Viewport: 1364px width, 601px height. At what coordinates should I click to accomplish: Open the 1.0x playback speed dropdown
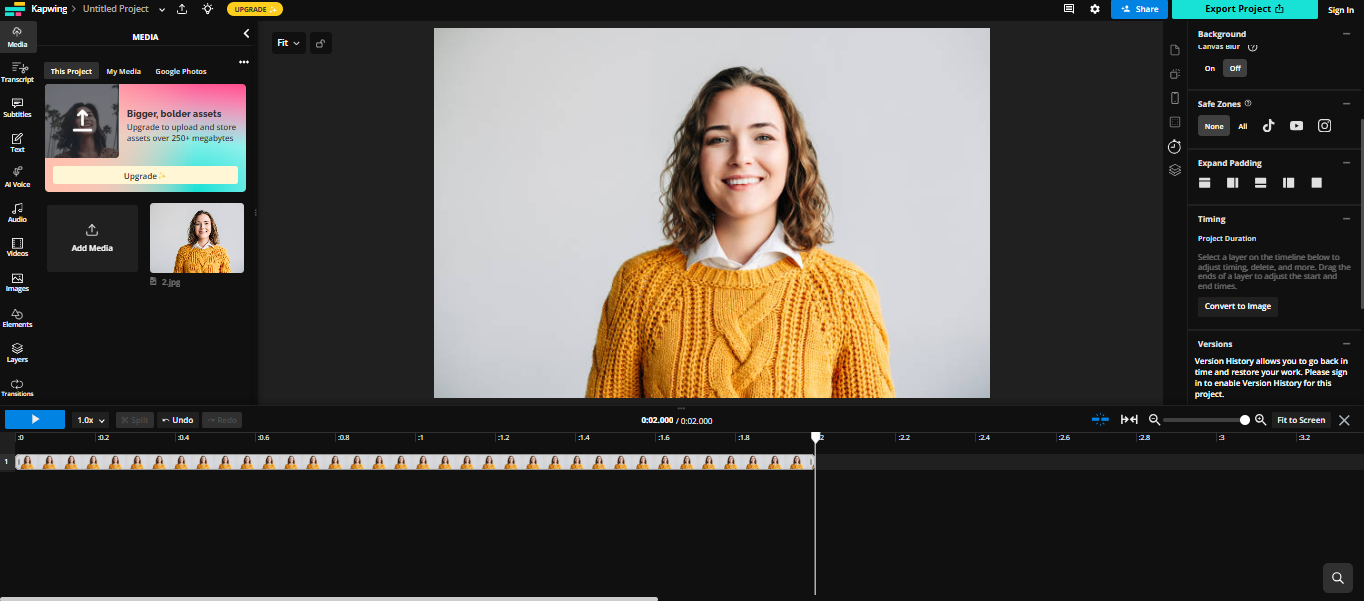tap(92, 420)
